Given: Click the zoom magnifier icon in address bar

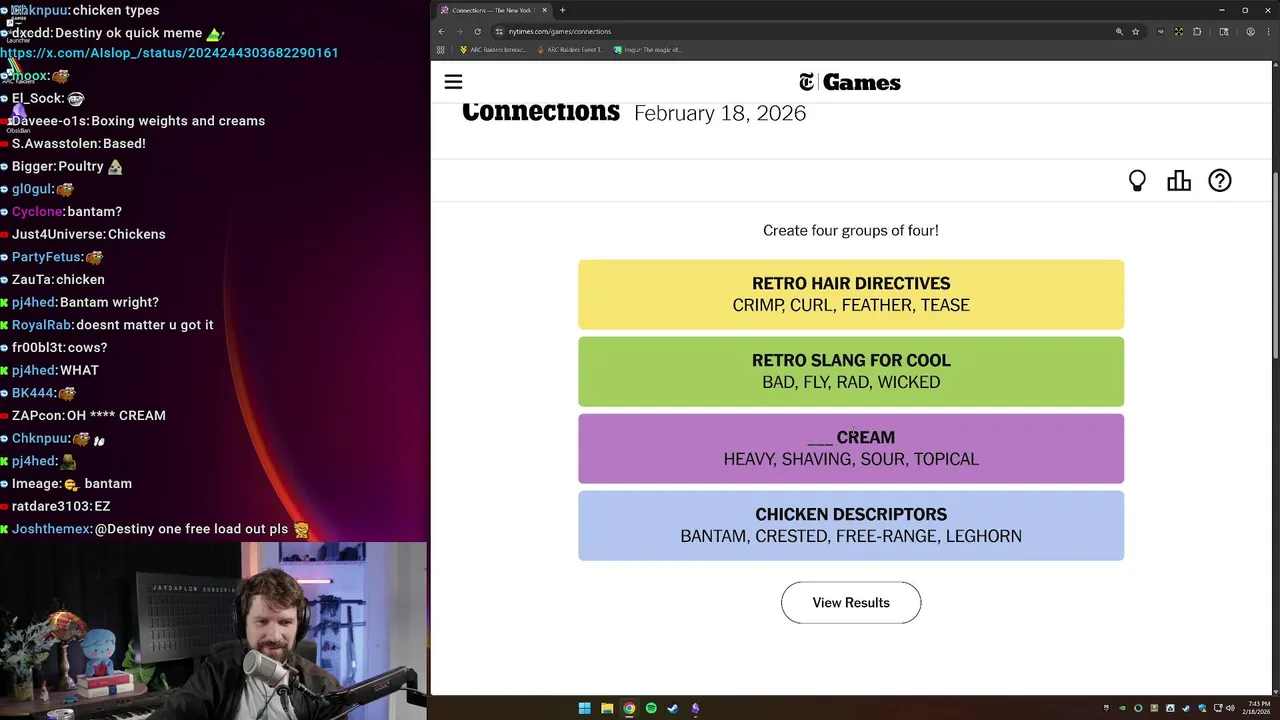Looking at the screenshot, I should (1119, 31).
